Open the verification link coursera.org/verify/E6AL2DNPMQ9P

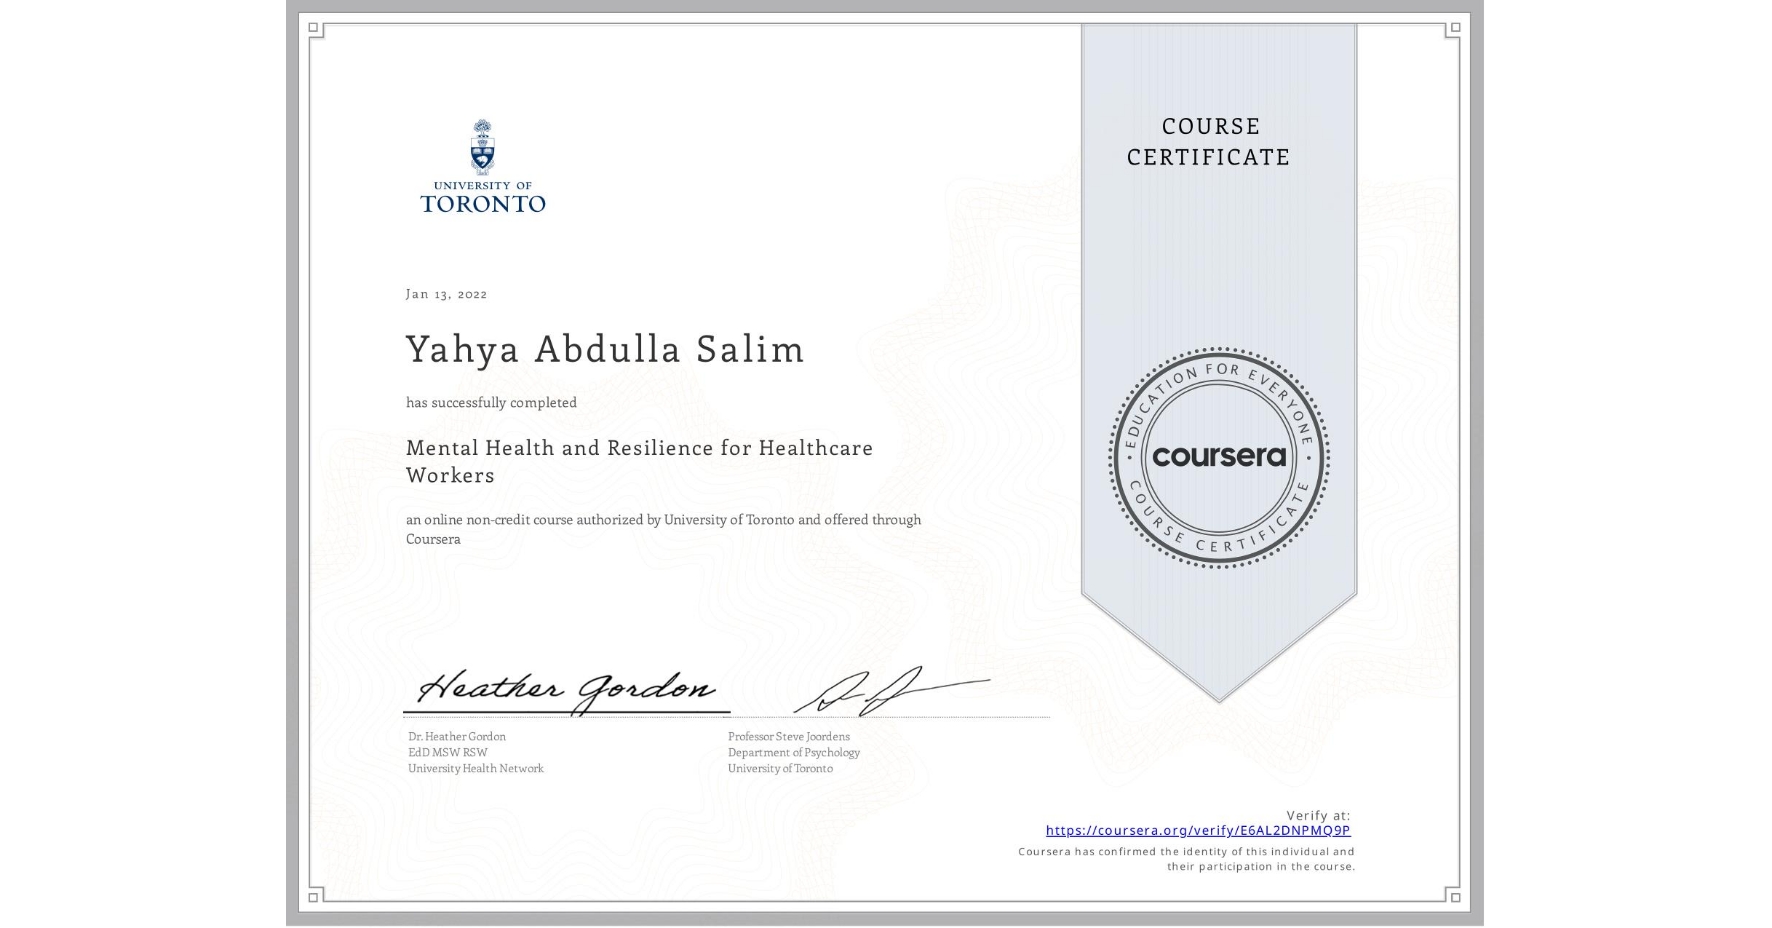[x=1197, y=830]
